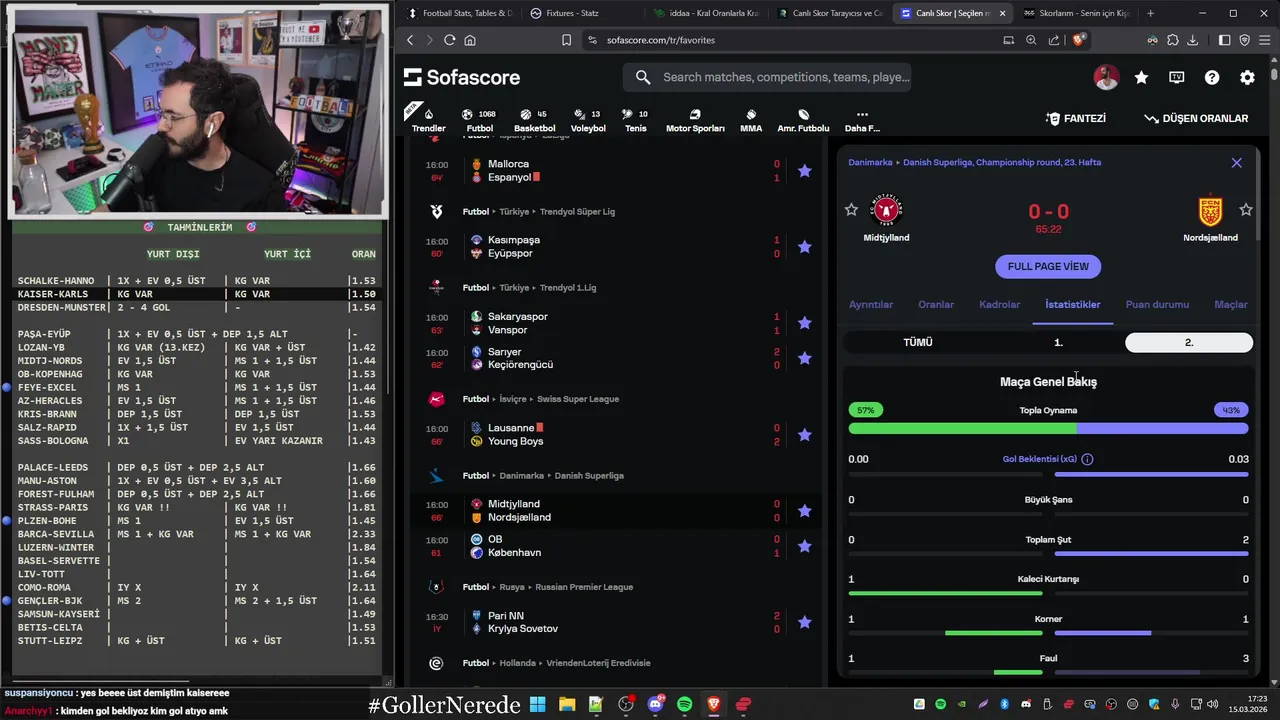Click the Brave Shields lion icon

[1078, 40]
